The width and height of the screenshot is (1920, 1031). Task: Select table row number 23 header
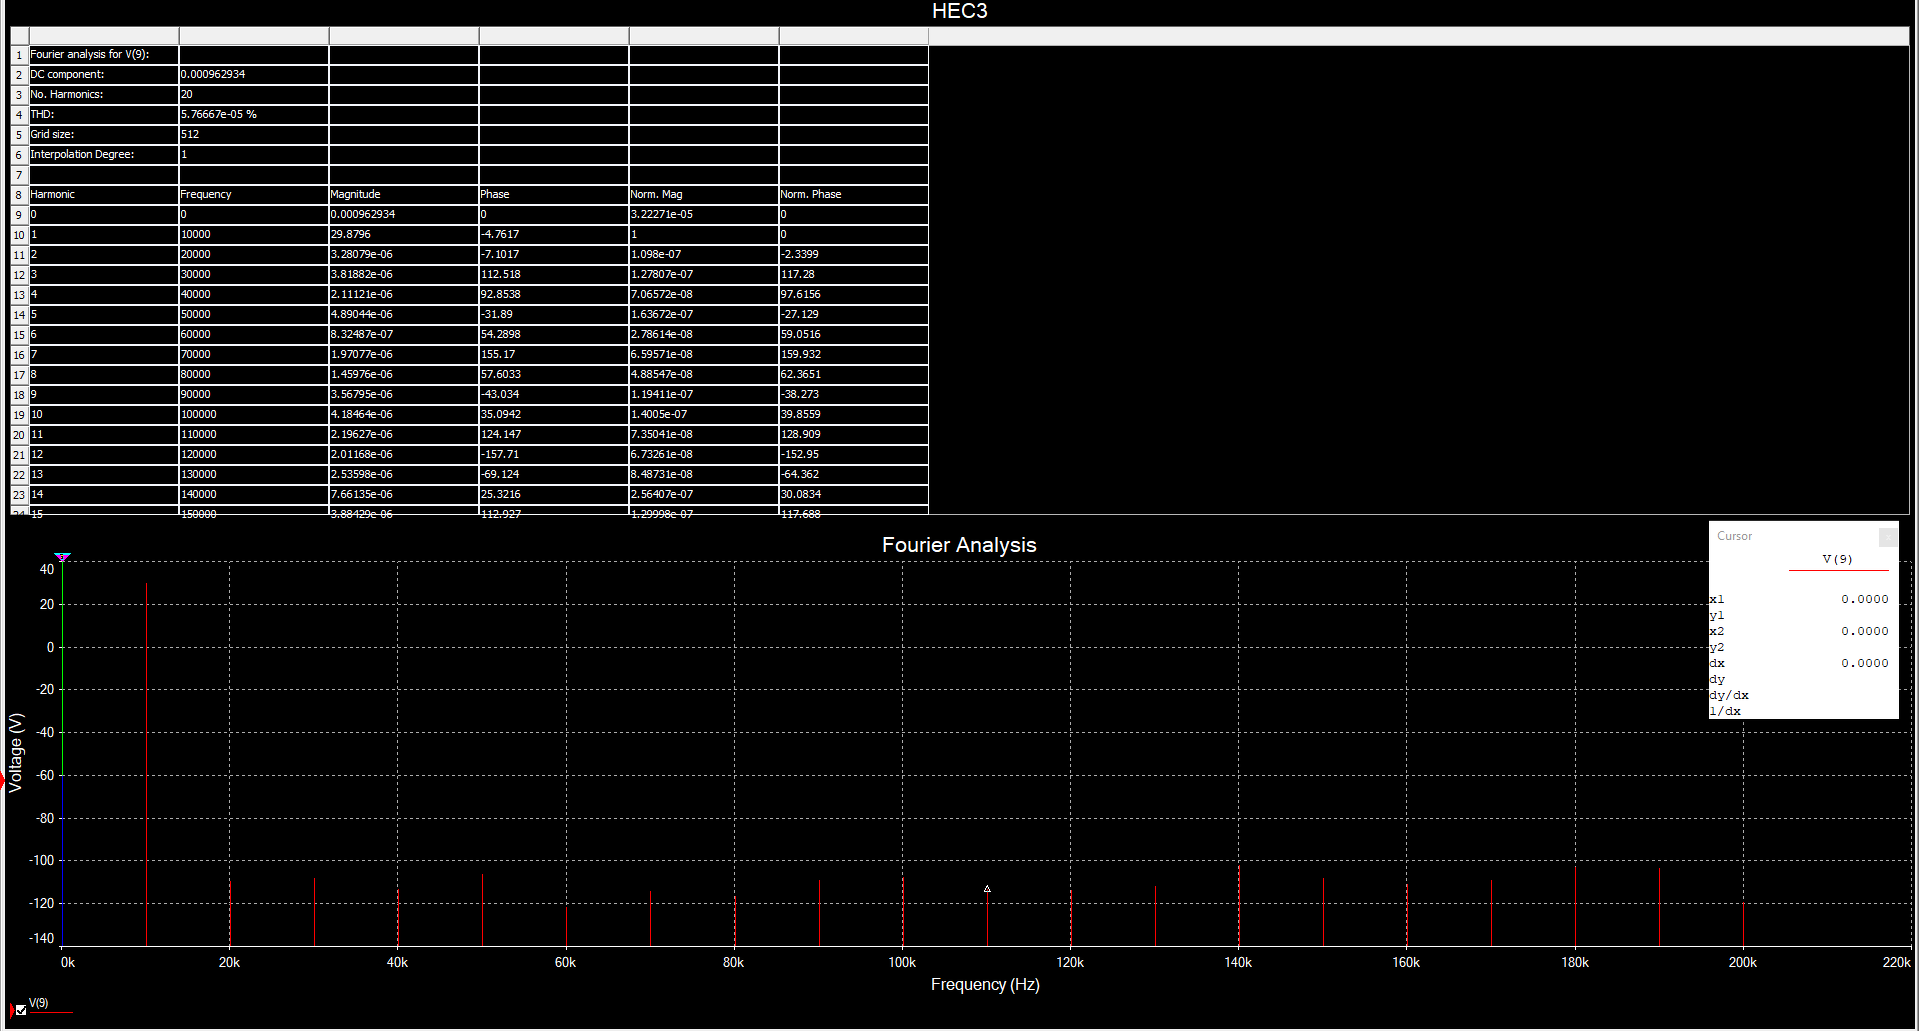[19, 495]
